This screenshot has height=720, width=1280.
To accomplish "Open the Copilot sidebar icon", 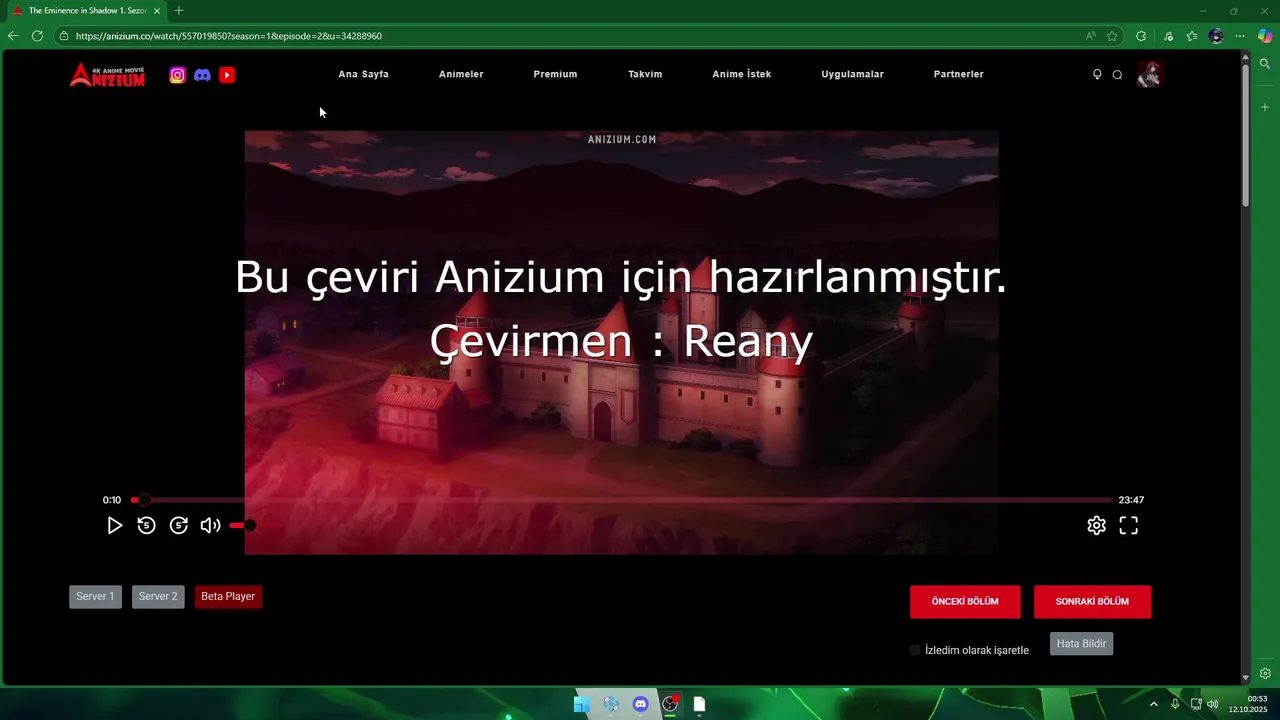I will point(1265,36).
